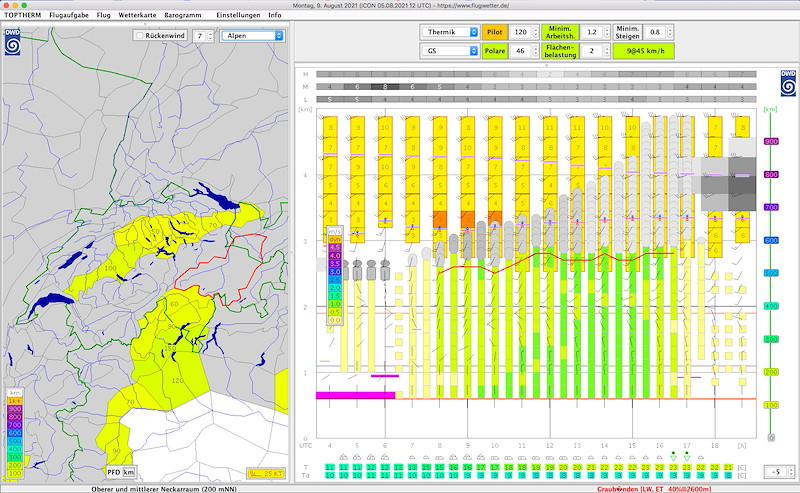Click the 700 swatch in the map legend
The width and height of the screenshot is (800, 493).
pos(15,425)
